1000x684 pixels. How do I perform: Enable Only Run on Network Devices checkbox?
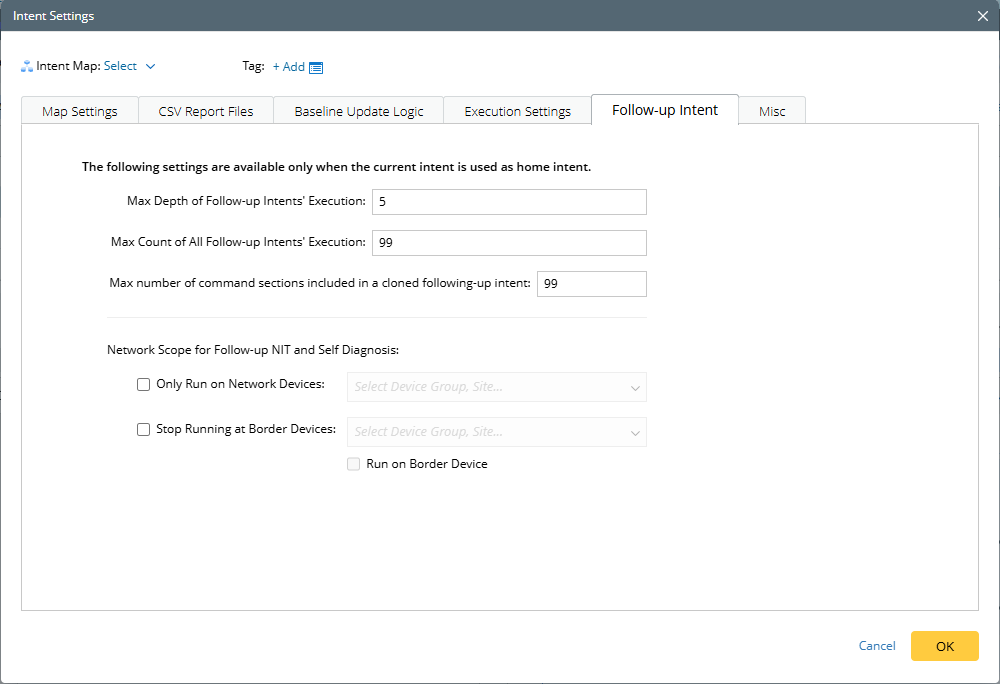click(144, 385)
